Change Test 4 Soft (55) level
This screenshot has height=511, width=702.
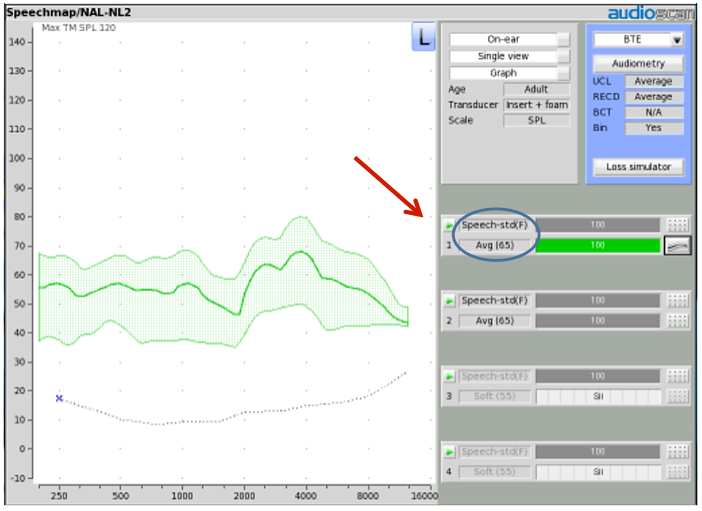pyautogui.click(x=494, y=472)
